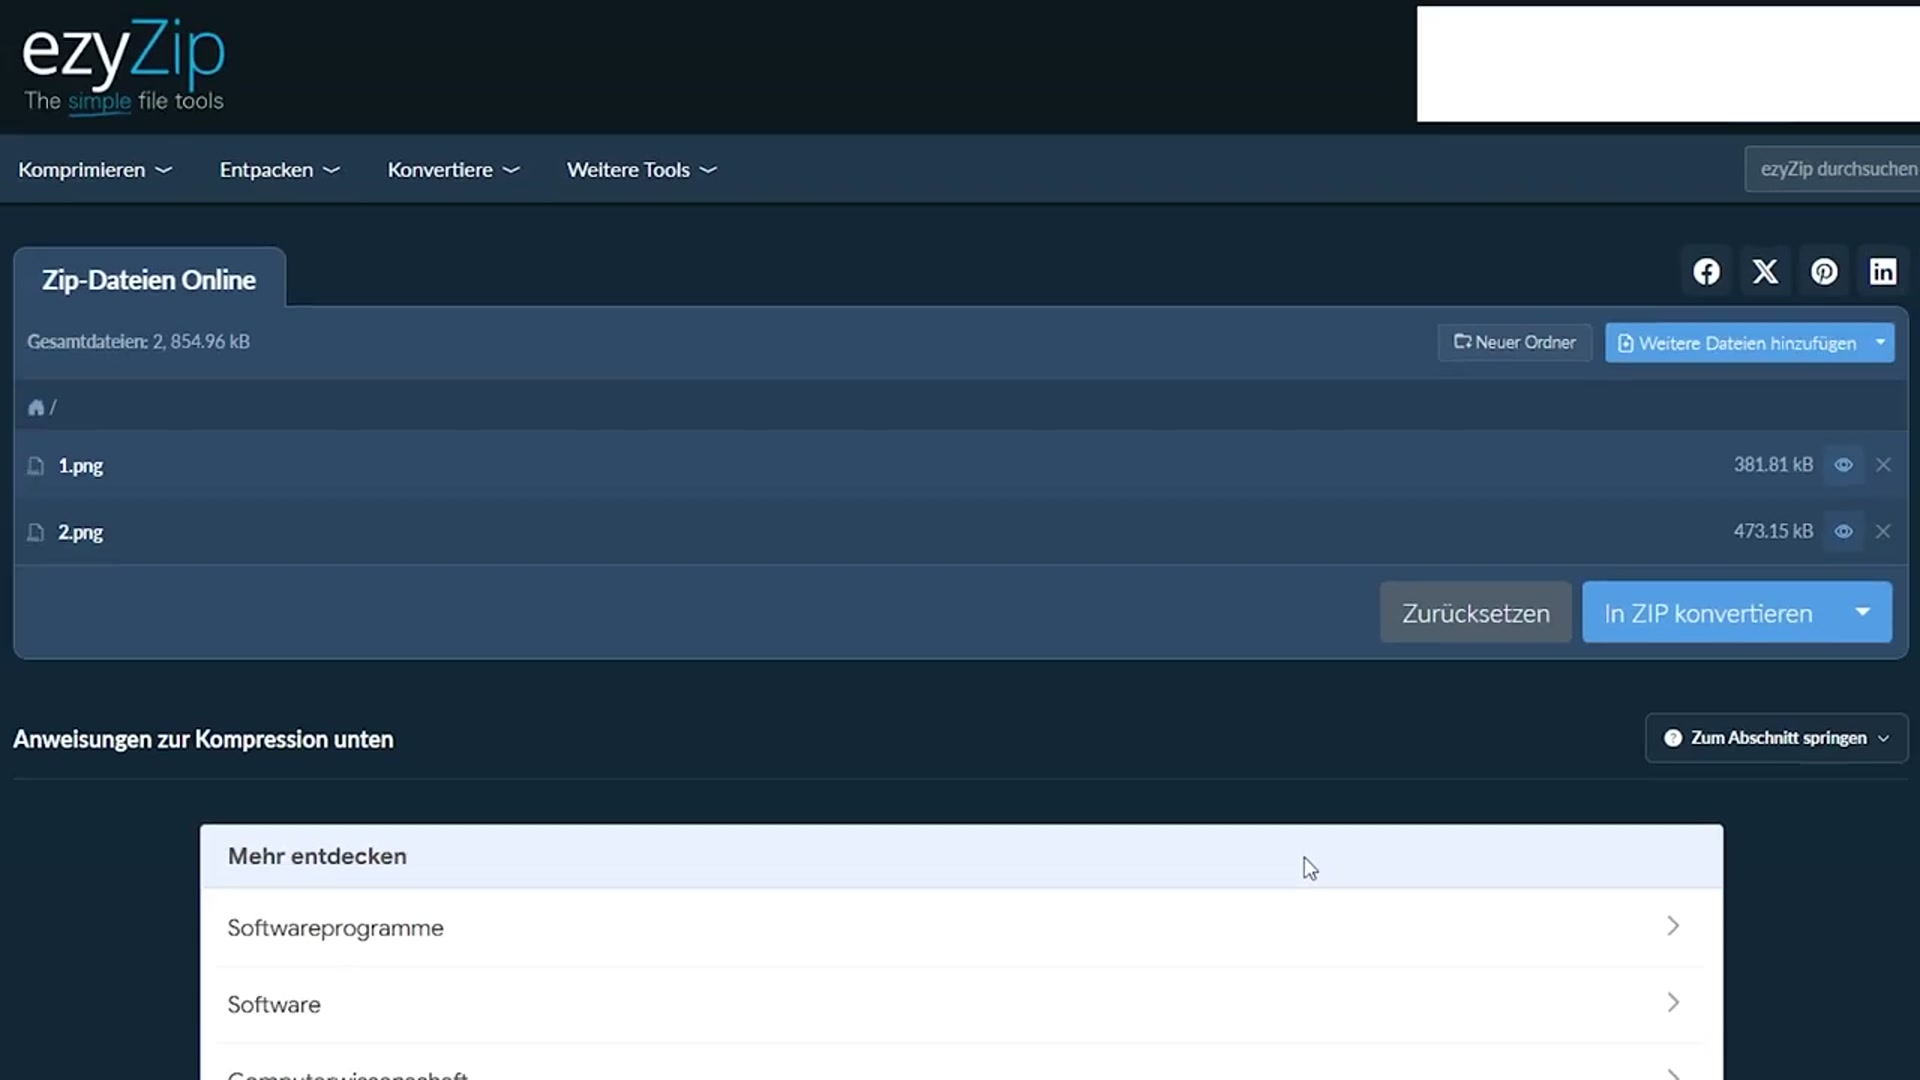Click the LinkedIn share icon
This screenshot has height=1080, width=1920.
point(1883,272)
